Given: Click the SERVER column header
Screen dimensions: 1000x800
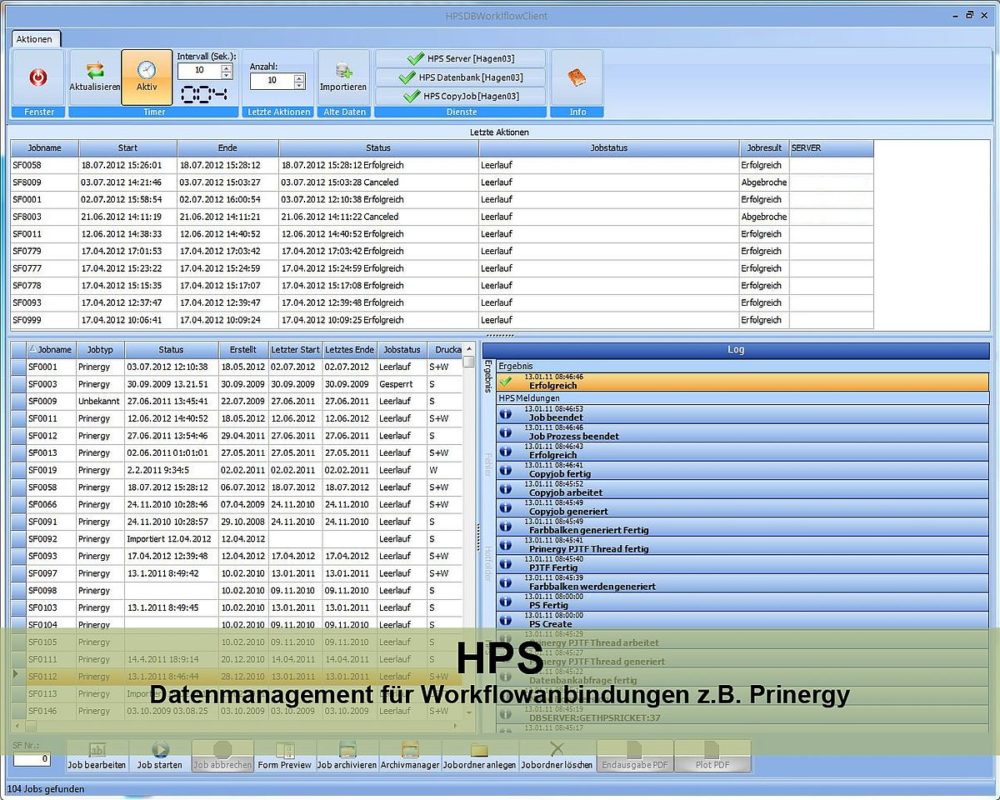Looking at the screenshot, I should pos(831,148).
